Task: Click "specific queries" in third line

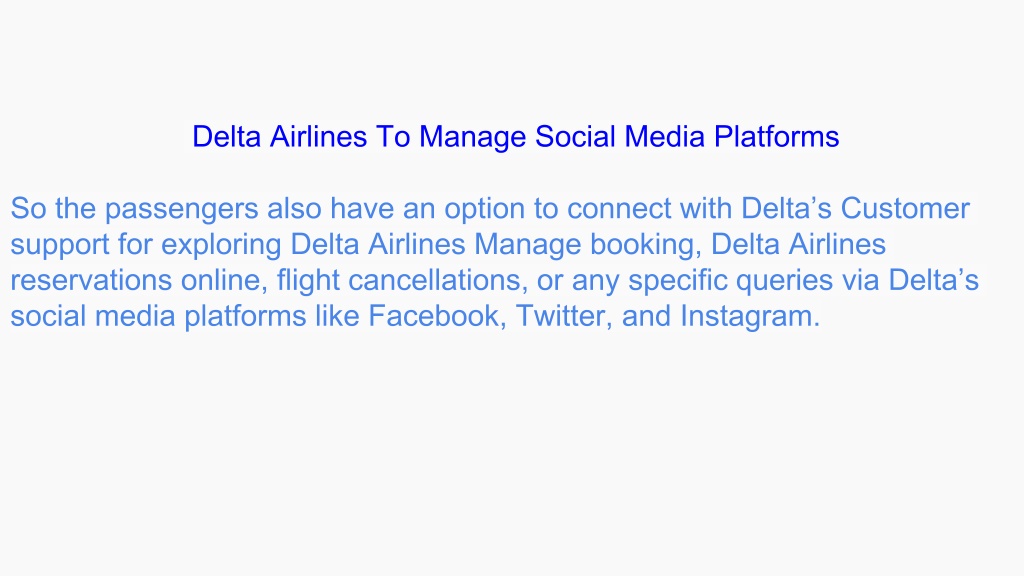Action: coord(730,281)
